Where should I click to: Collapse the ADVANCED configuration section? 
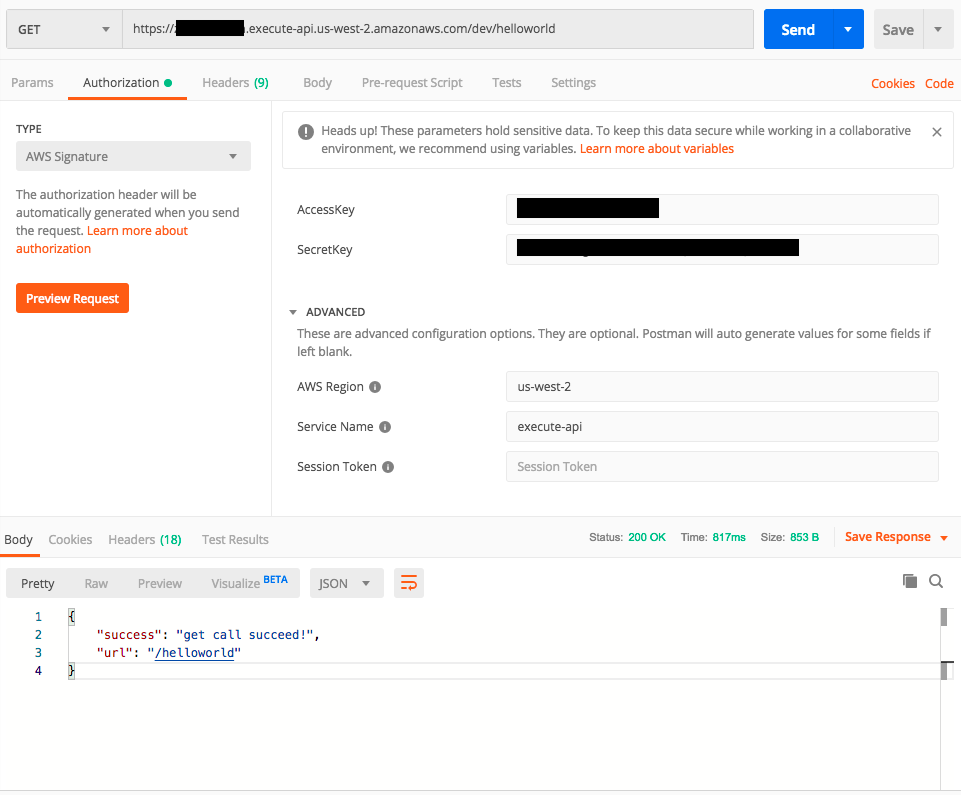[293, 311]
